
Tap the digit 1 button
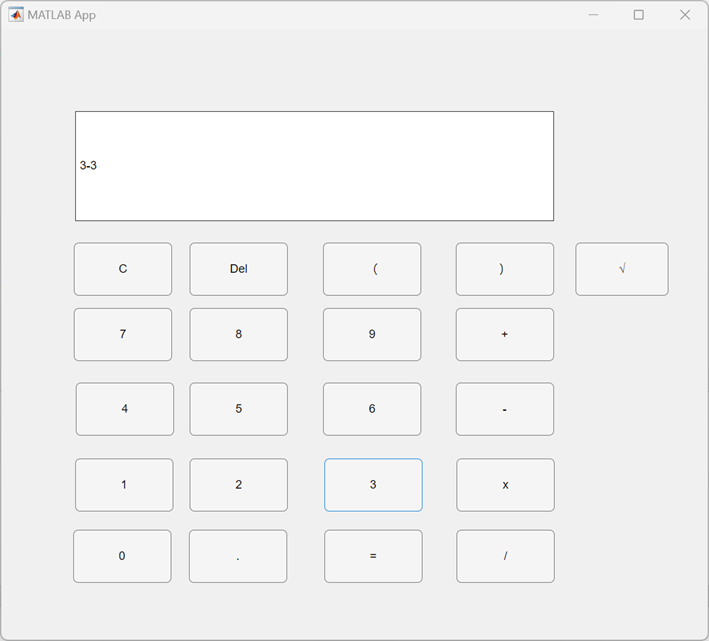124,485
